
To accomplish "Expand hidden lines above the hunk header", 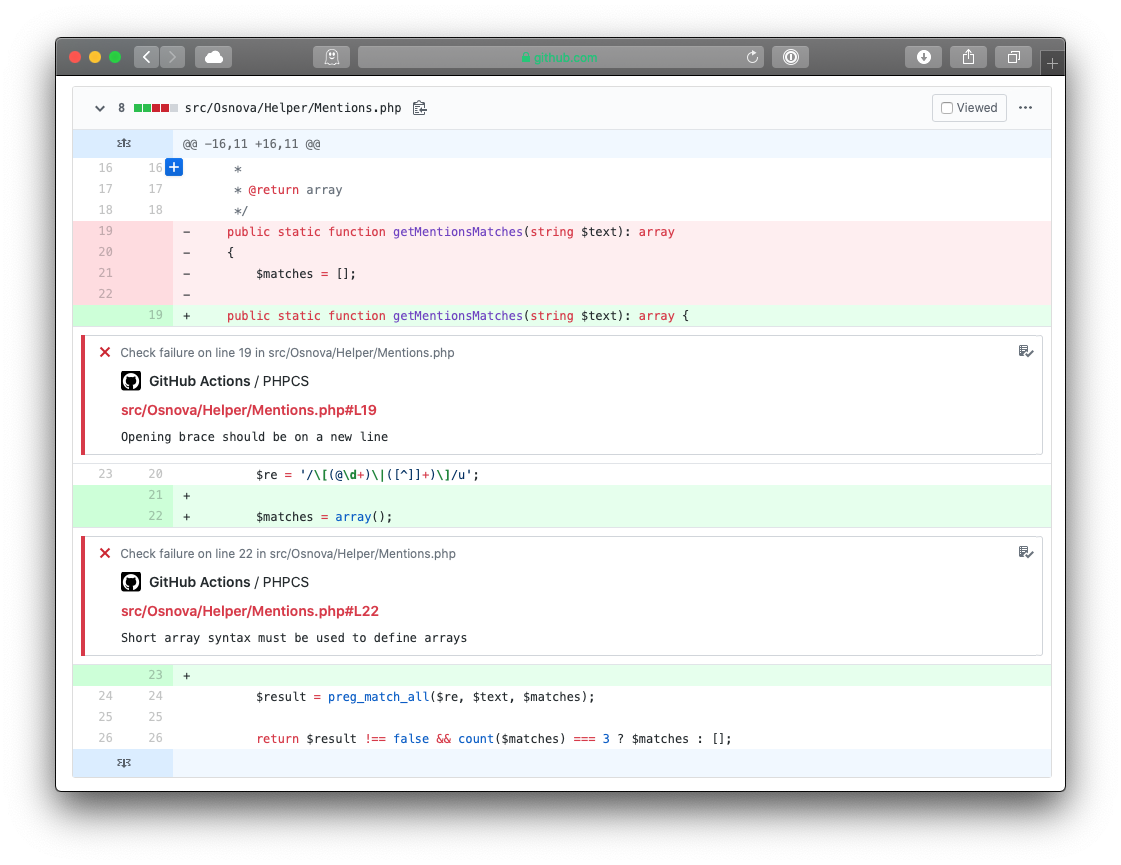I will click(x=124, y=144).
